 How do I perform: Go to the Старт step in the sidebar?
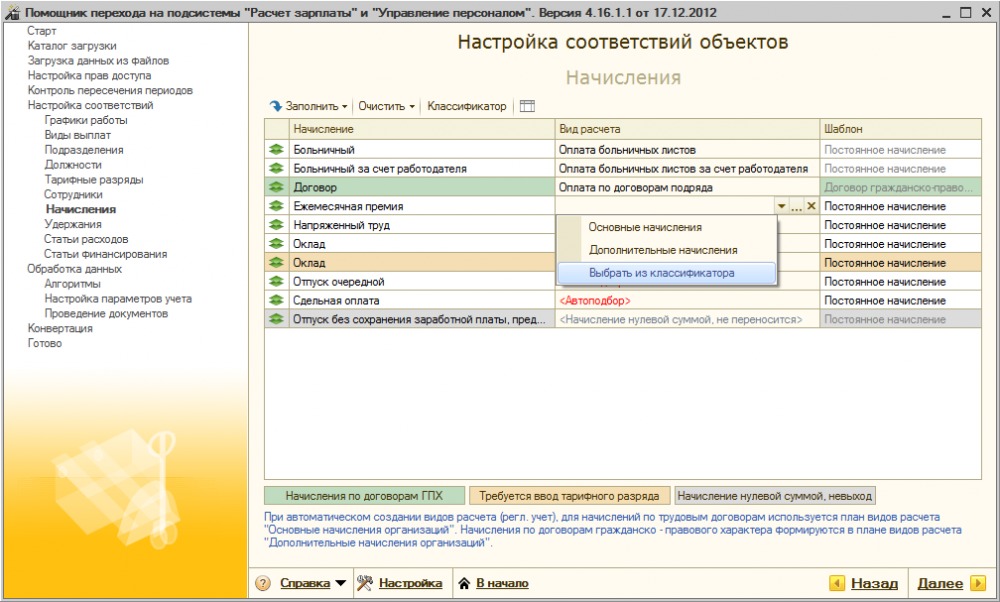[41, 31]
